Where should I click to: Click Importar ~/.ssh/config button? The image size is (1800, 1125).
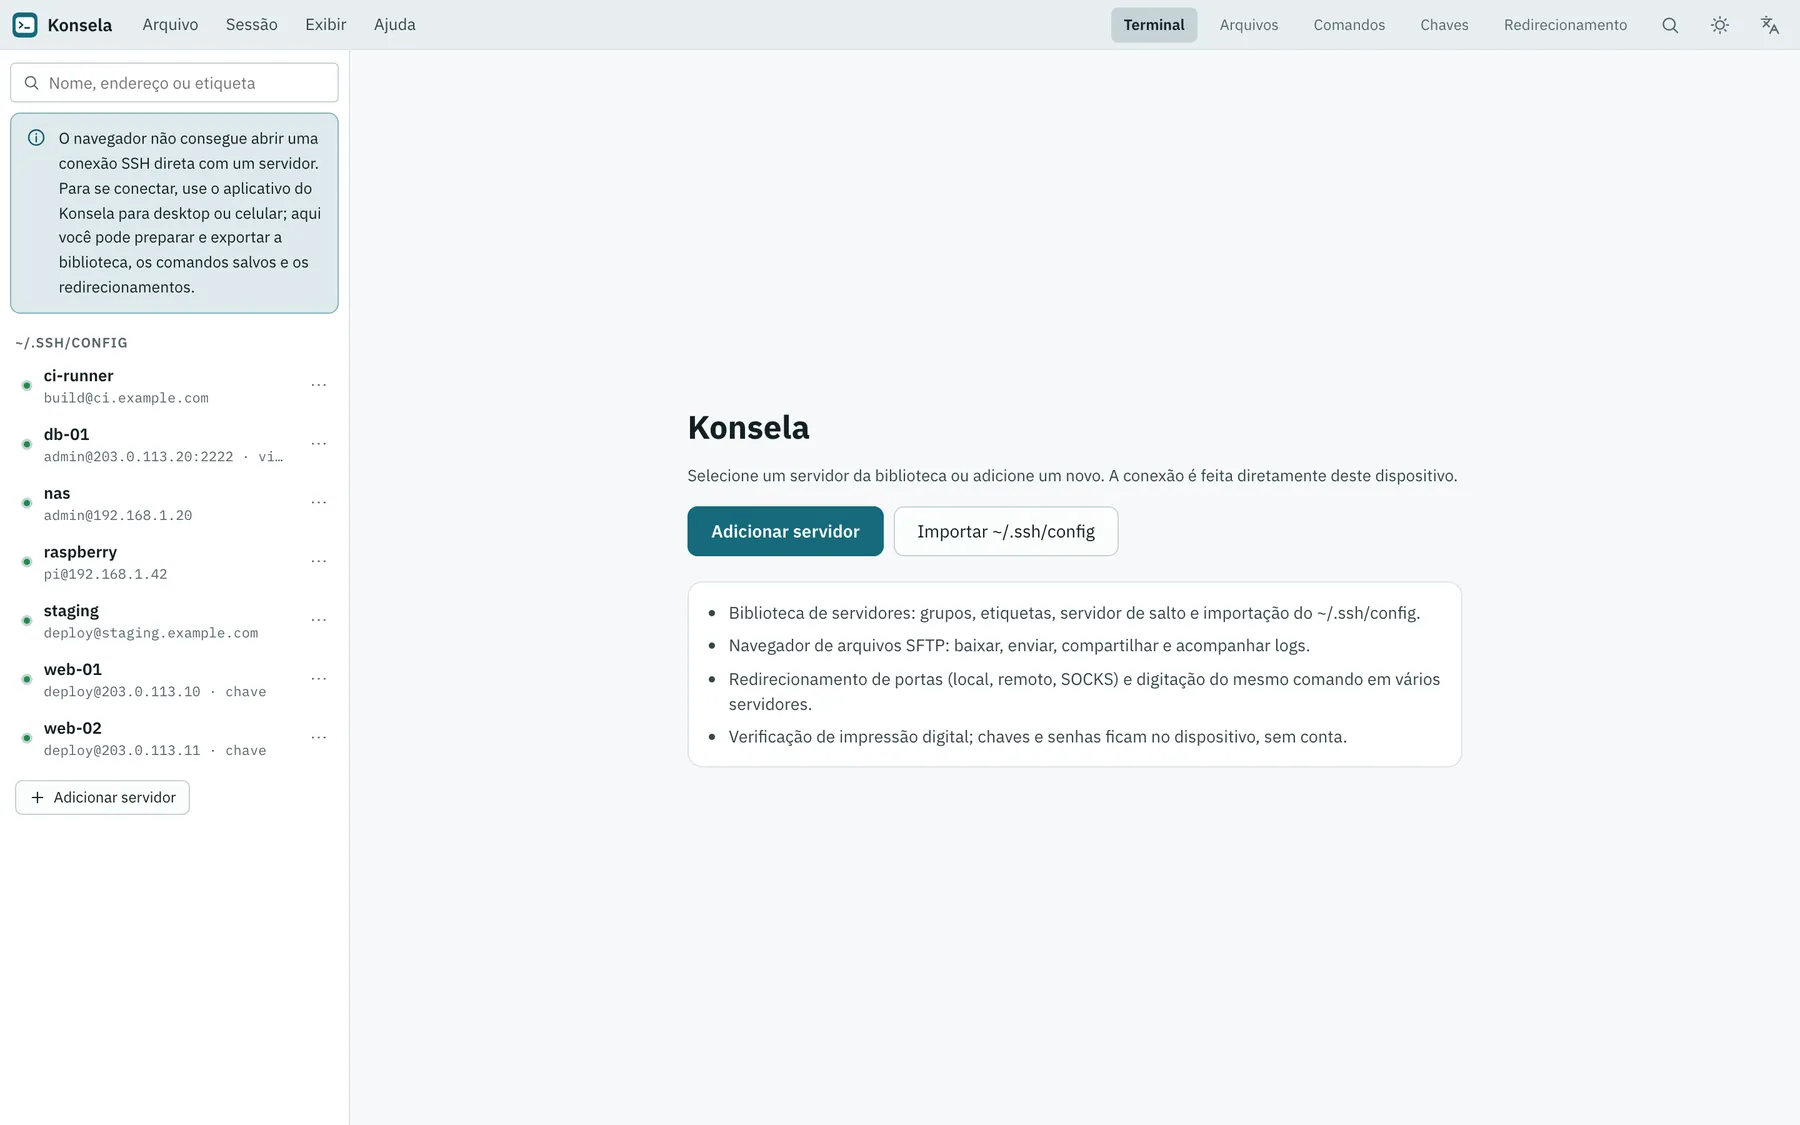pyautogui.click(x=1006, y=531)
